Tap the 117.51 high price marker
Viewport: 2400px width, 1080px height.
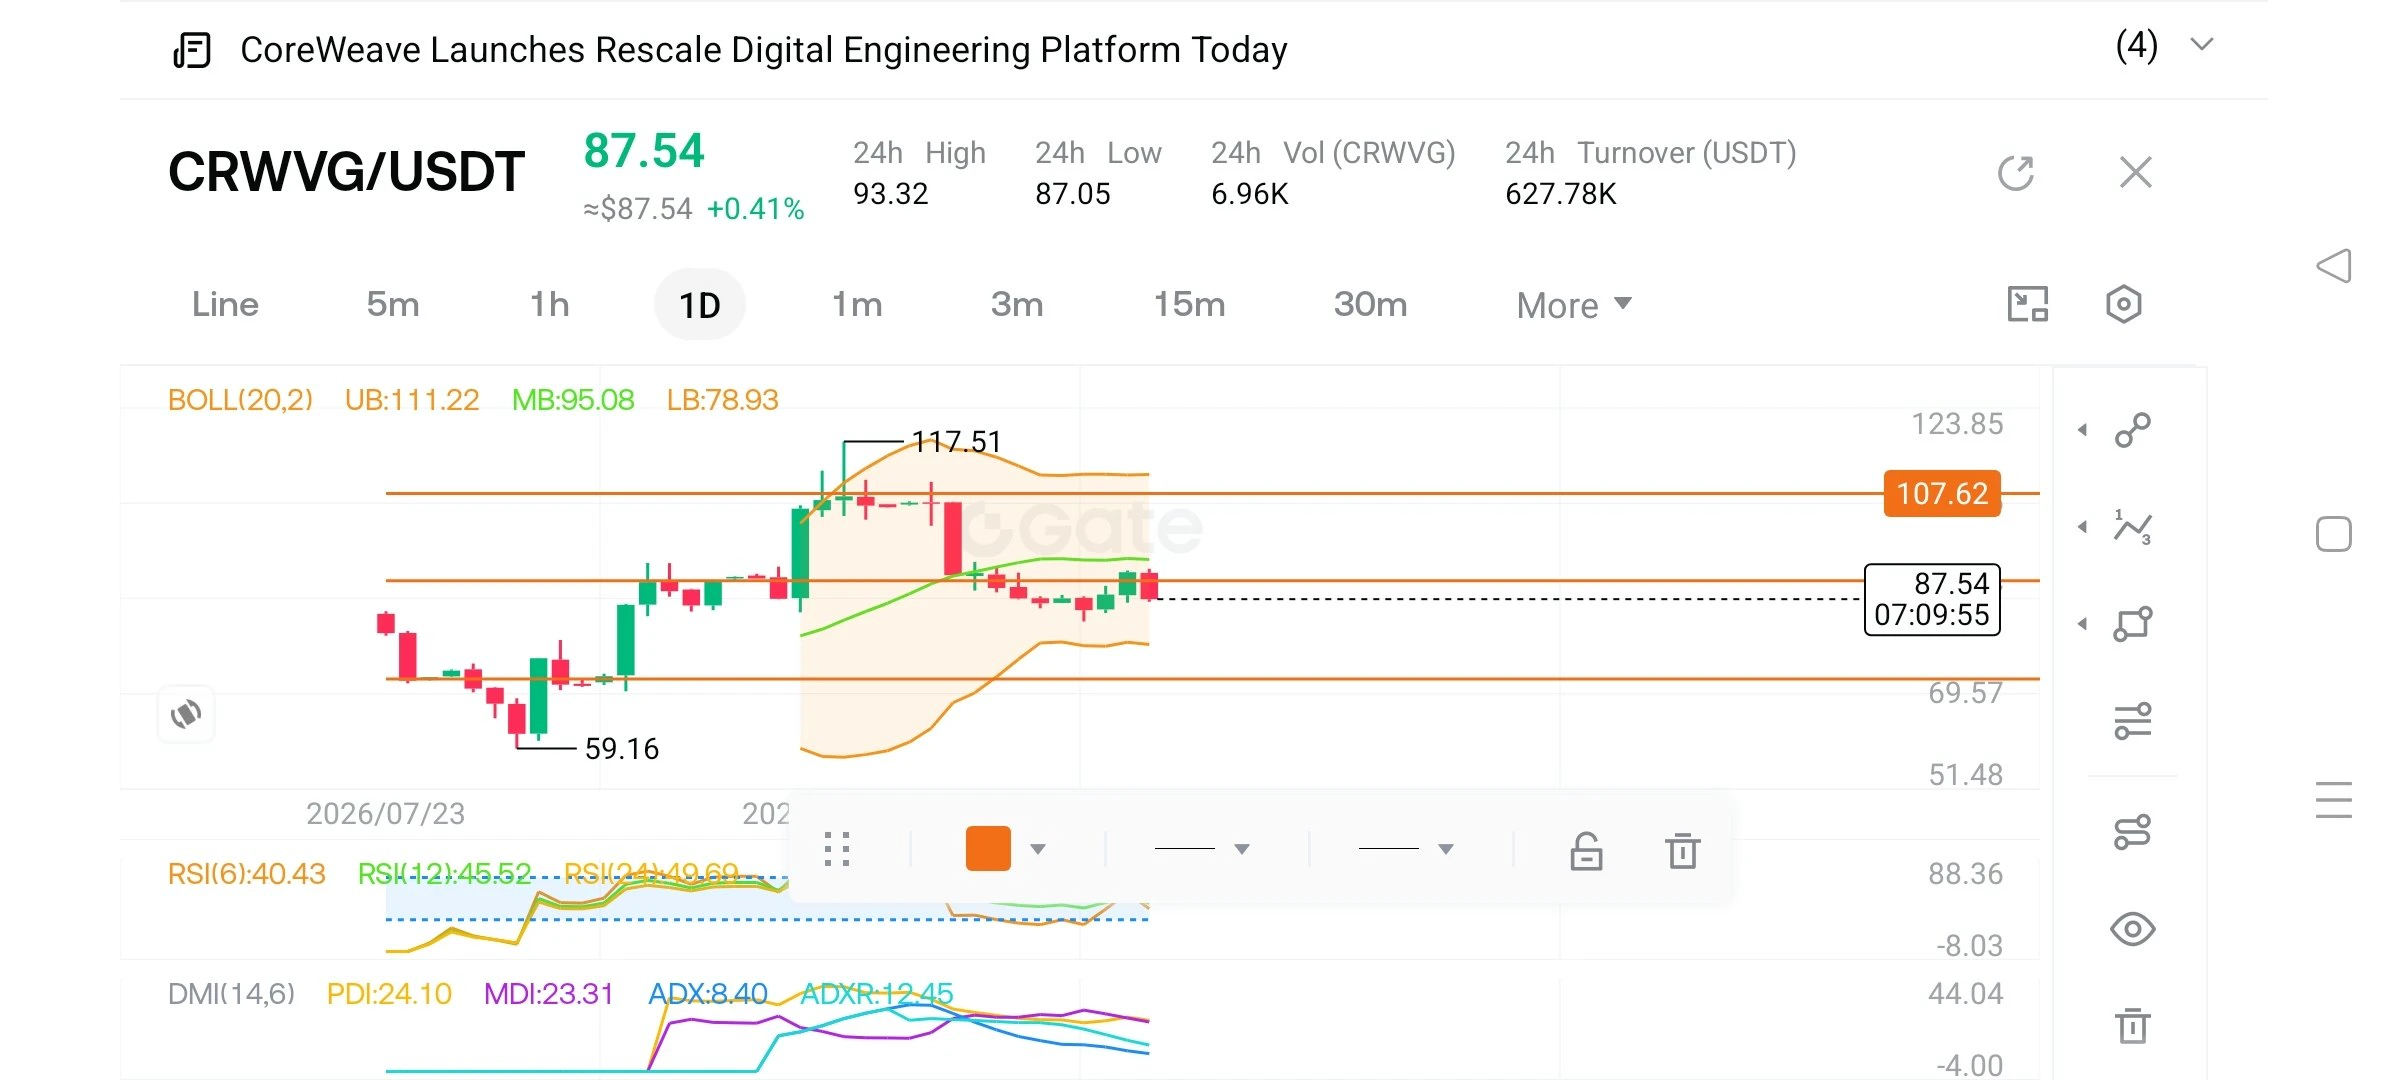(x=956, y=442)
